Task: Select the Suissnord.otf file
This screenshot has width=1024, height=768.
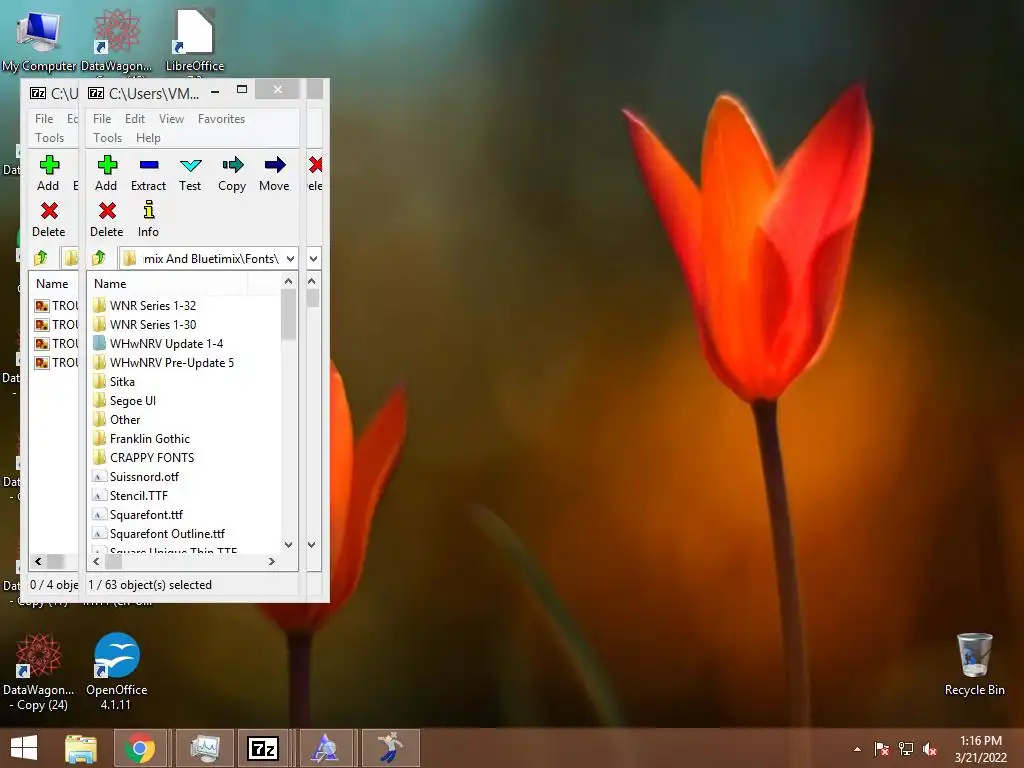Action: [x=144, y=476]
